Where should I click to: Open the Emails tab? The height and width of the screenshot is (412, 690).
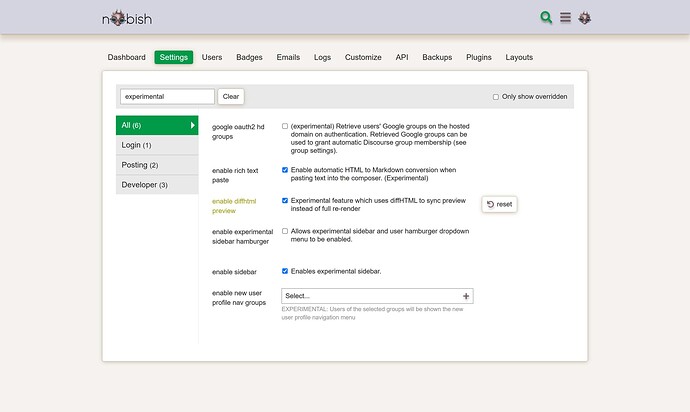288,57
